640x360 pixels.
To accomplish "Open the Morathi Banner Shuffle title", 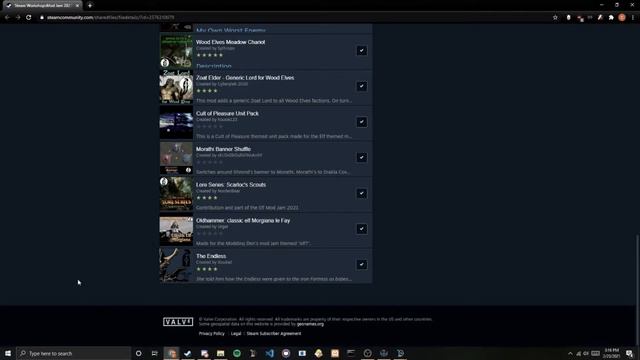I will [223, 149].
